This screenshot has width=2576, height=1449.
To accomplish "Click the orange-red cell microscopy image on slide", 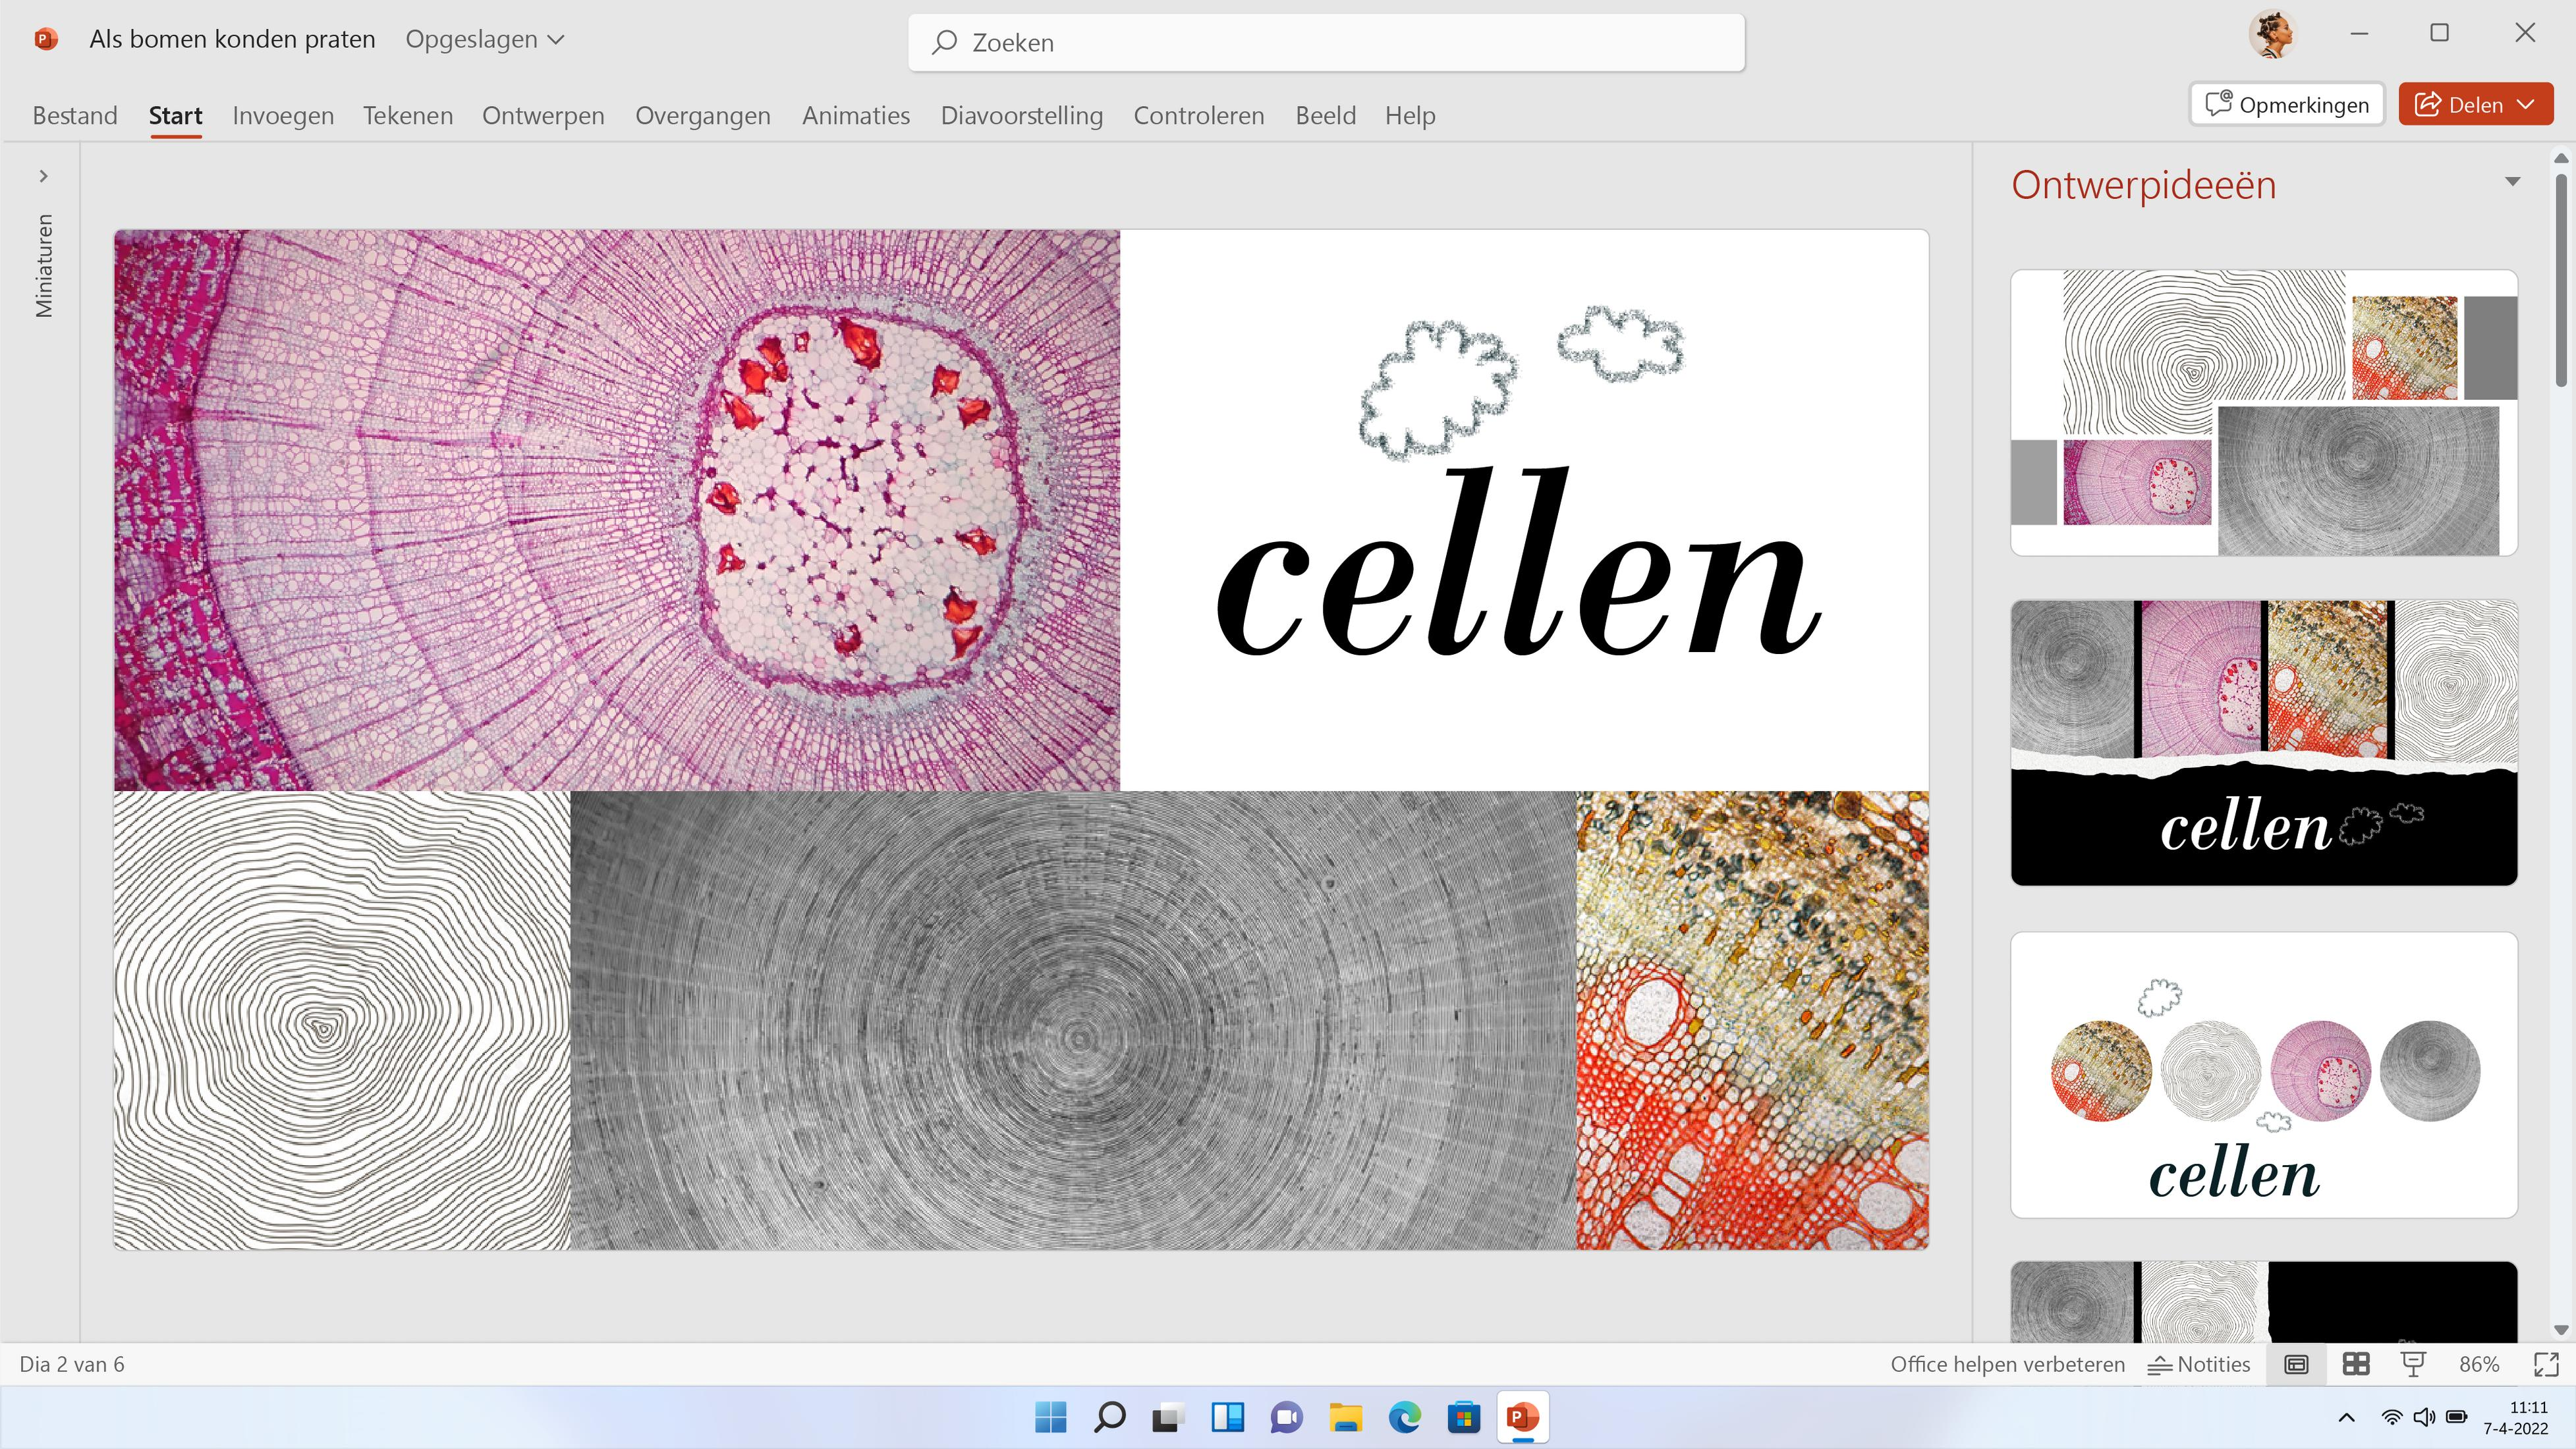I will (1753, 1020).
